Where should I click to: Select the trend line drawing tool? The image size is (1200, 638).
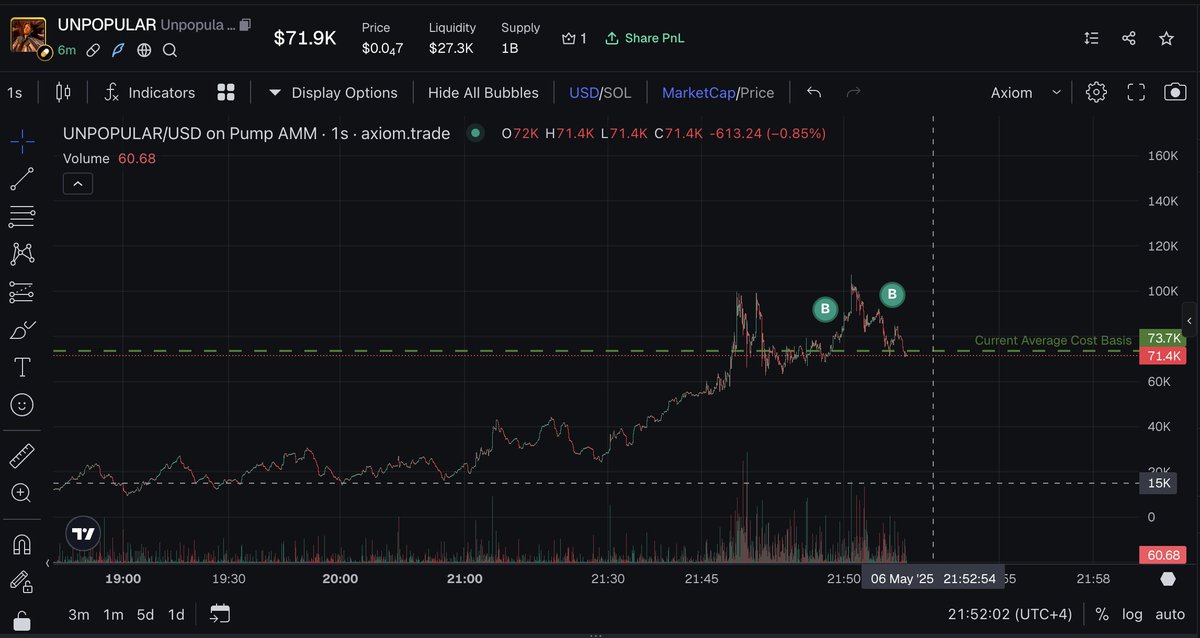pos(22,179)
